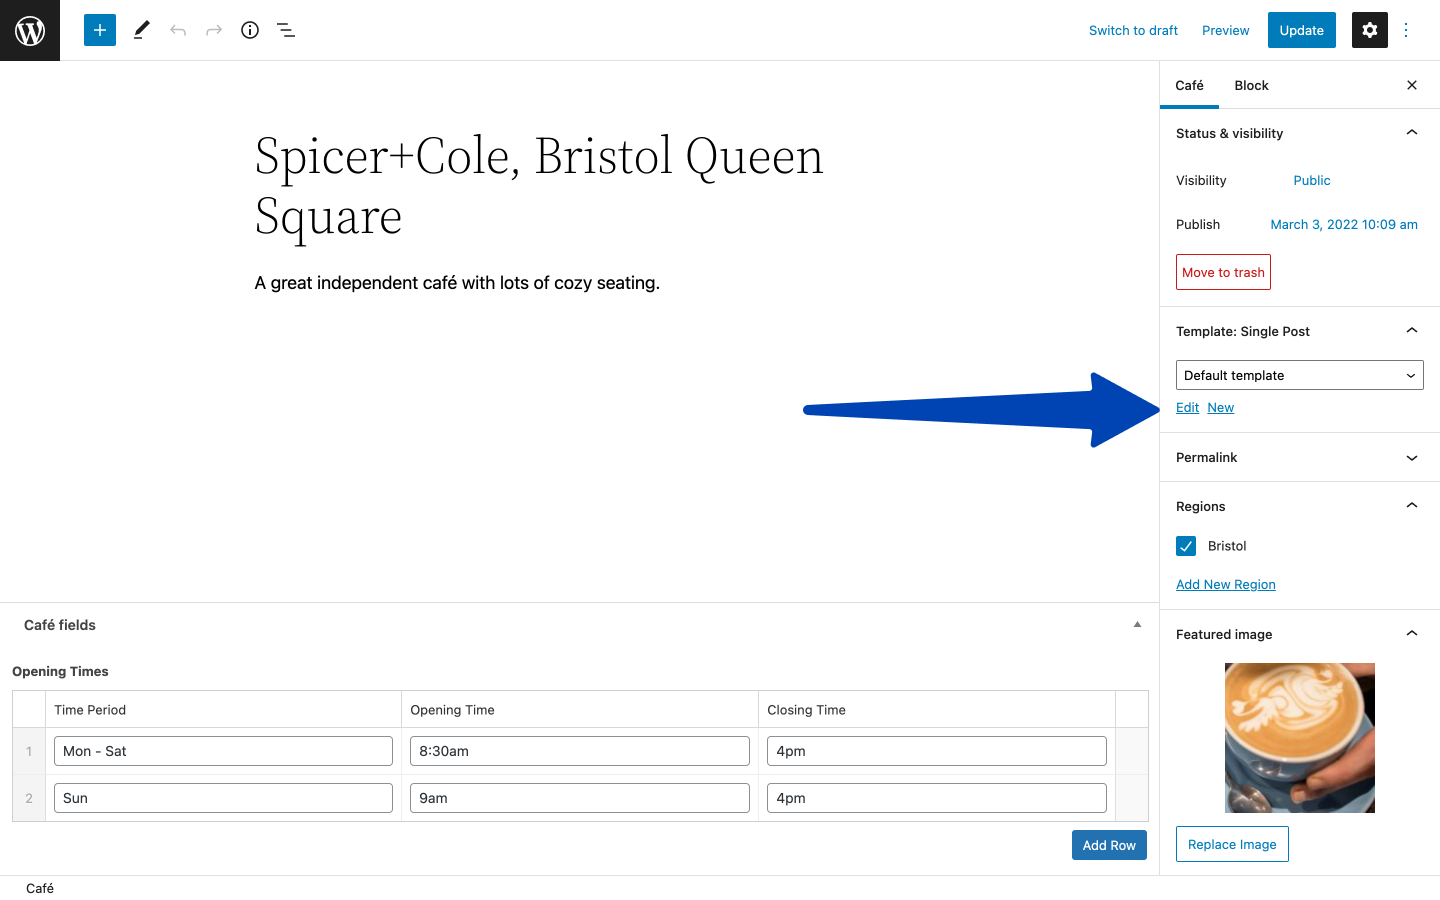Image resolution: width=1440 pixels, height=900 pixels.
Task: Open the three-dot options menu
Action: click(1406, 30)
